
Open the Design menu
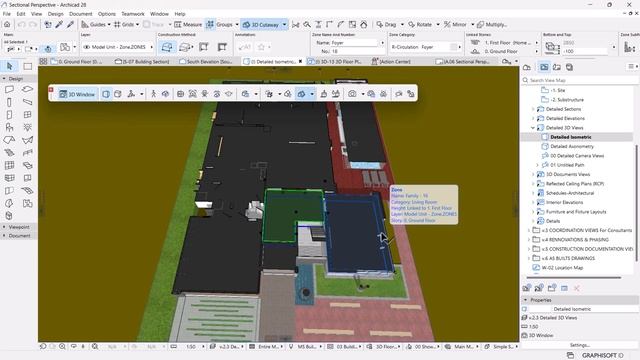56,14
